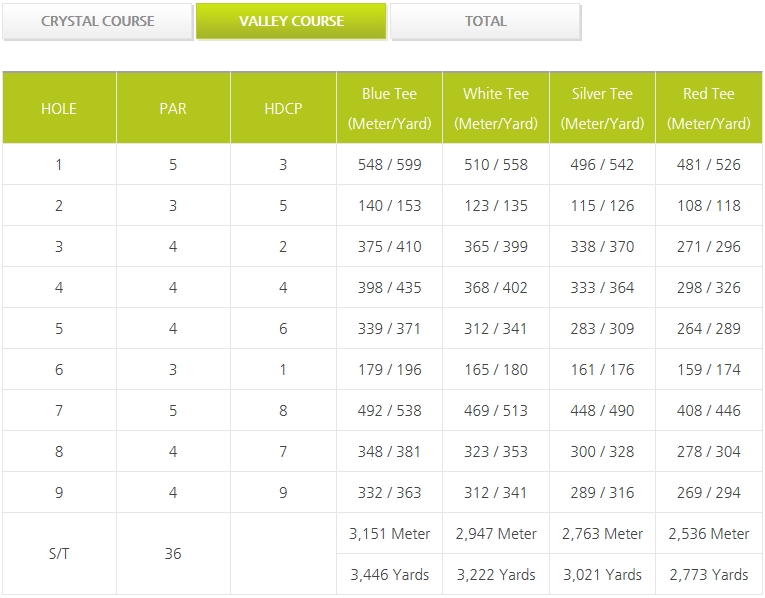The width and height of the screenshot is (765, 598).
Task: Click the hole number '8' cell
Action: click(x=59, y=452)
